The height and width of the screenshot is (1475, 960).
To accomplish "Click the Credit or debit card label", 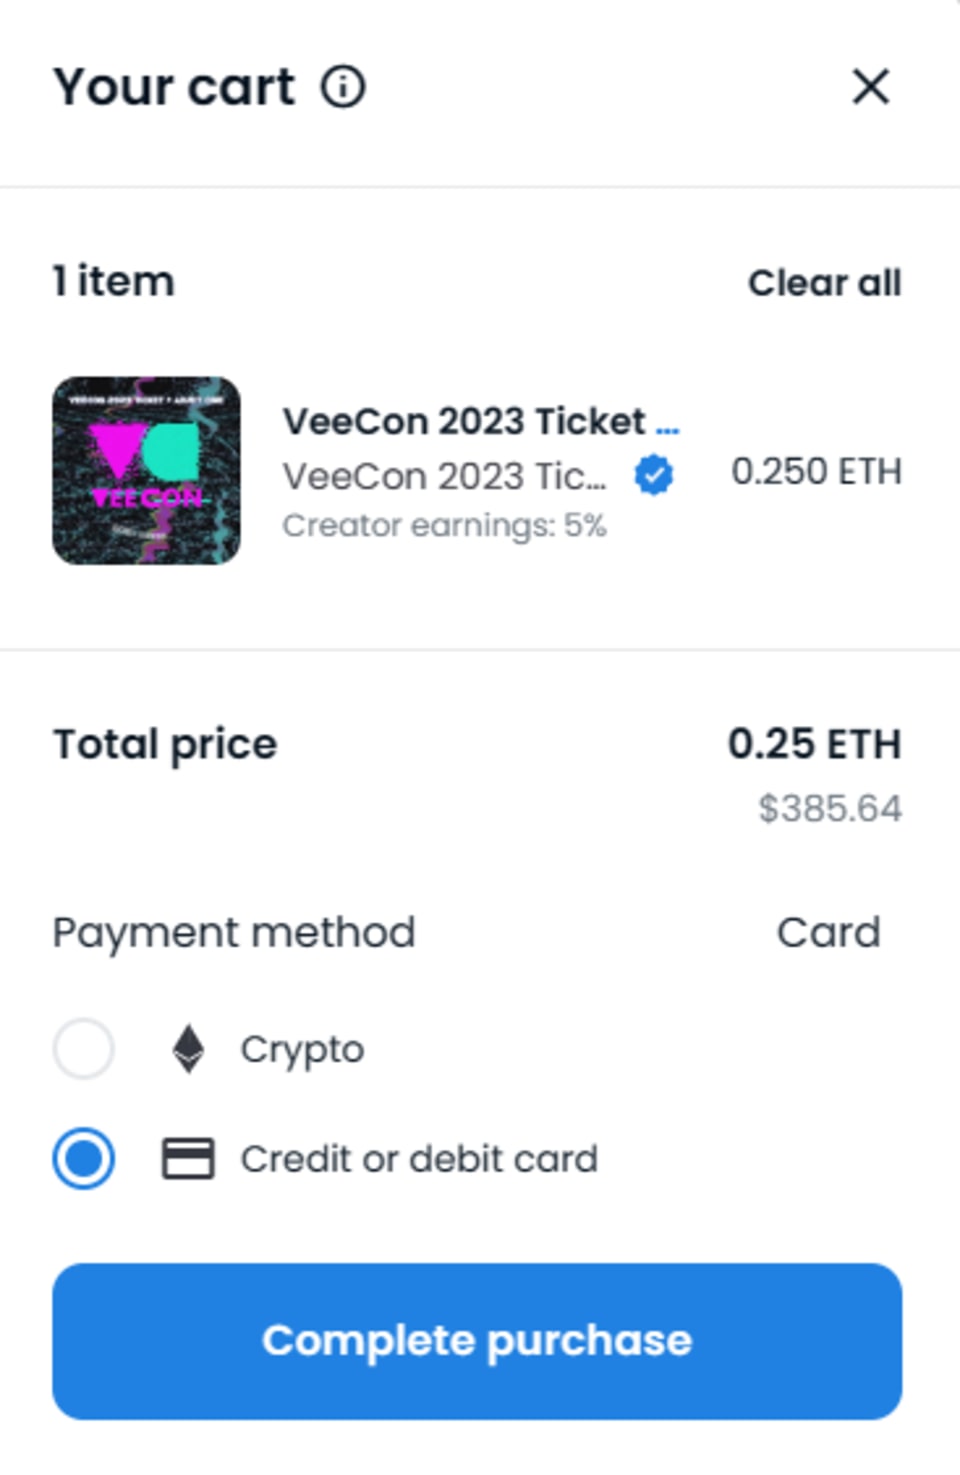I will (419, 1159).
